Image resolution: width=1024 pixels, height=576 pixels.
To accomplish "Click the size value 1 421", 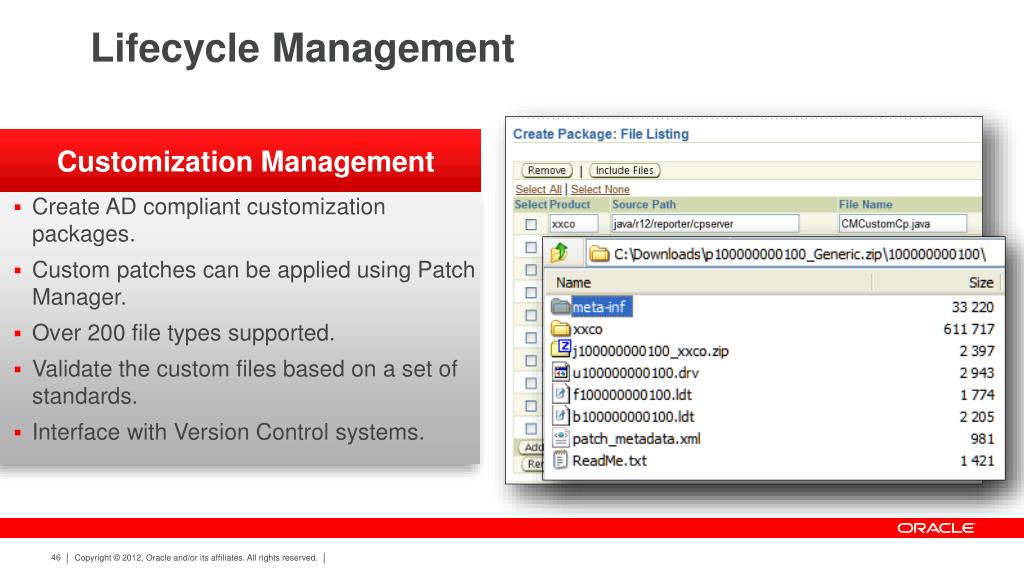I will 977,460.
